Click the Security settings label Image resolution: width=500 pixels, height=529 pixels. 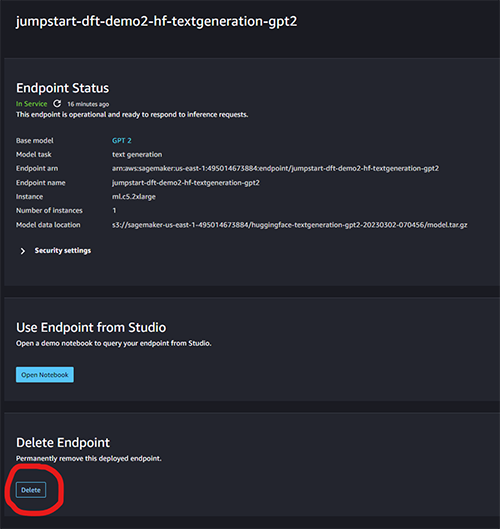63,251
